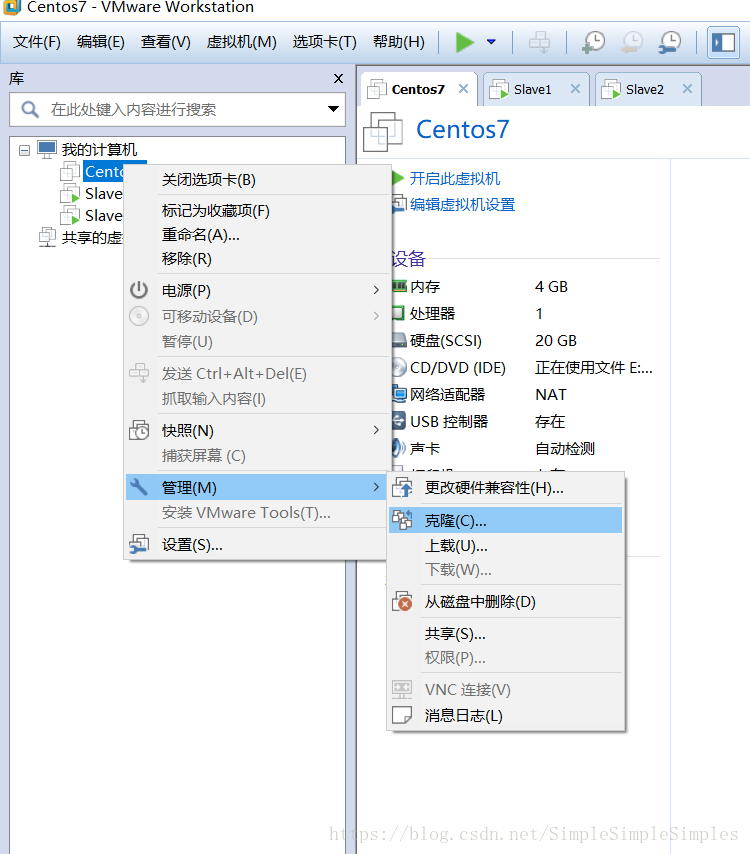
Task: Choose 关闭选项卡(B) in context menu
Action: pos(256,180)
